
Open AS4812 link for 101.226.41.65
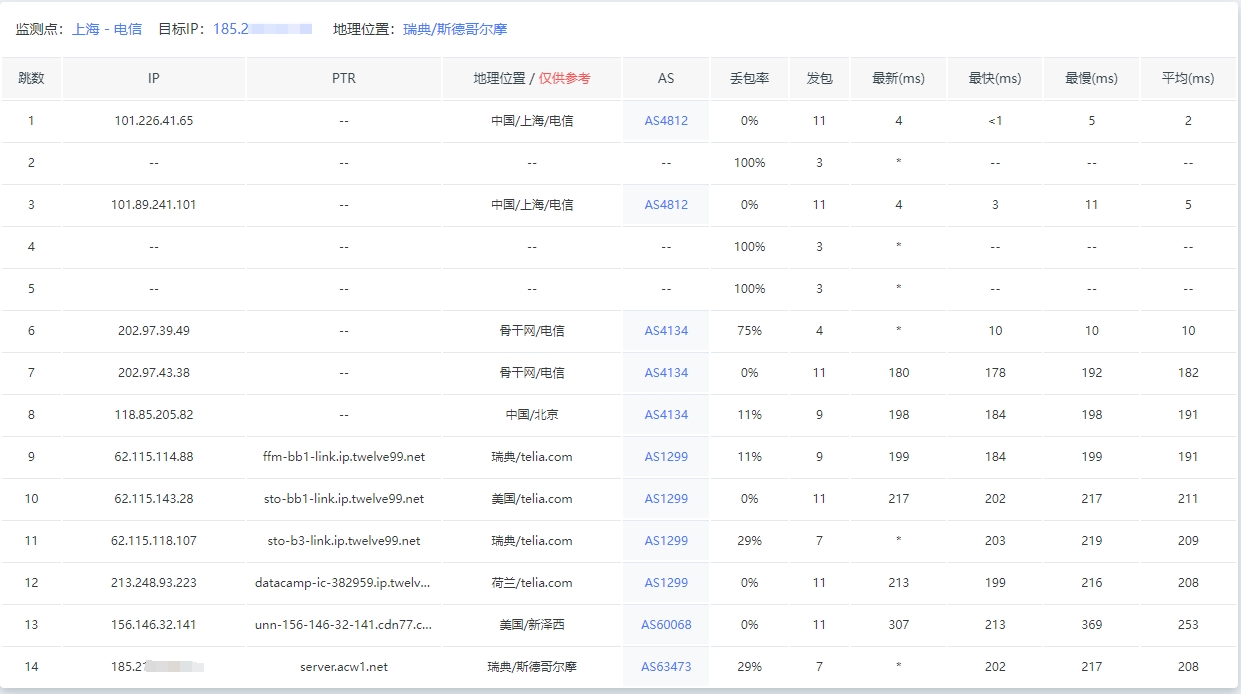[x=666, y=121]
